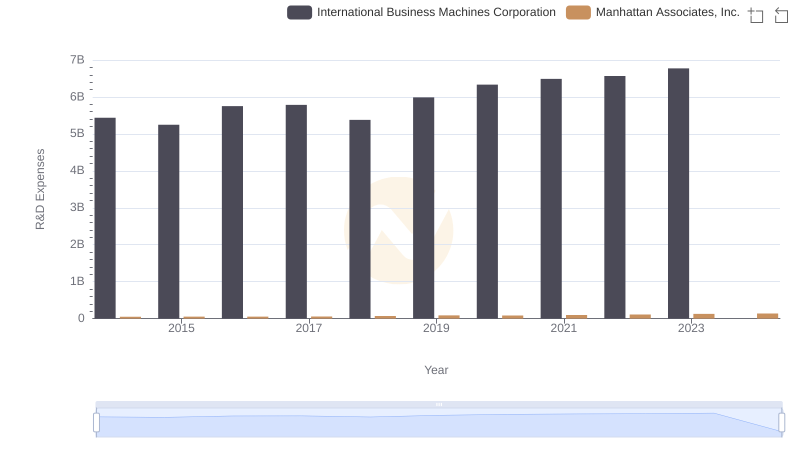Click the IBM bar for 2017
The height and width of the screenshot is (461, 800).
(x=296, y=212)
